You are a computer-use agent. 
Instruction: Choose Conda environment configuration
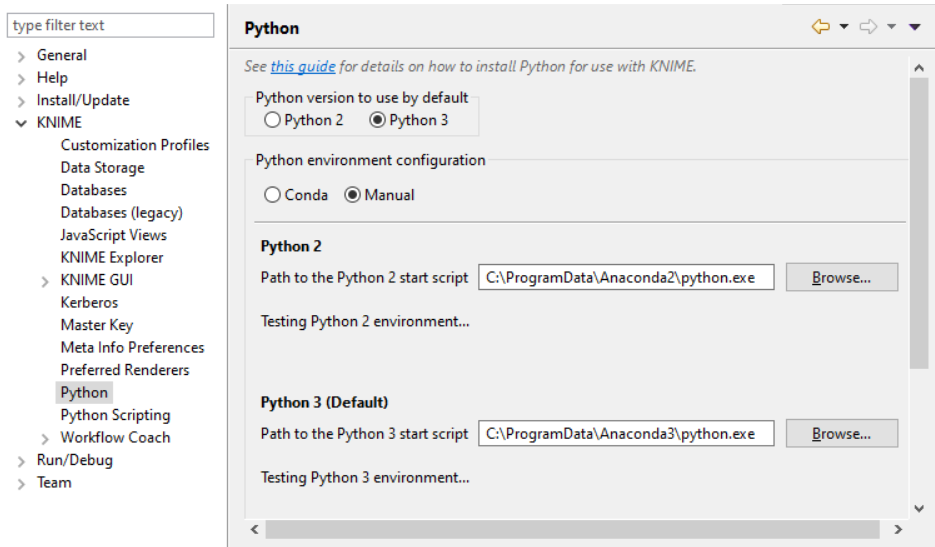pos(272,195)
